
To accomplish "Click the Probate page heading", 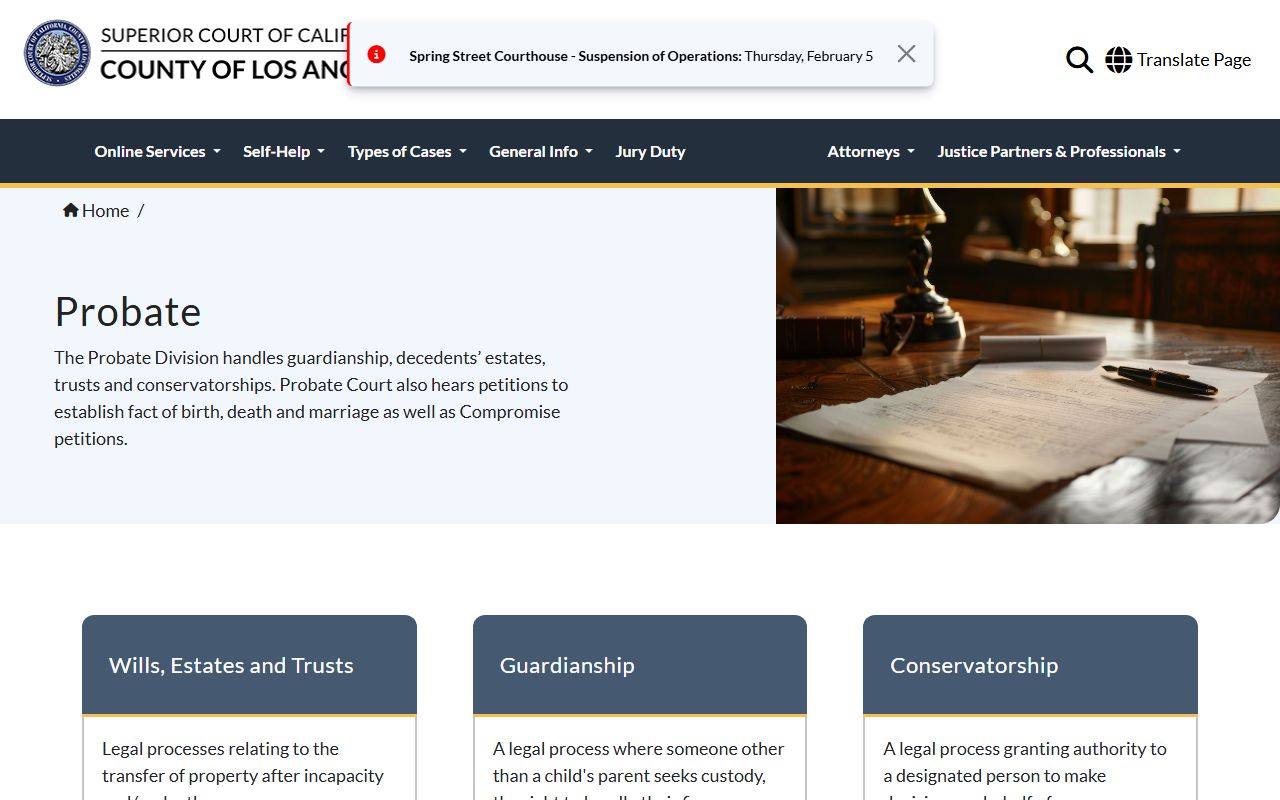I will pos(128,312).
